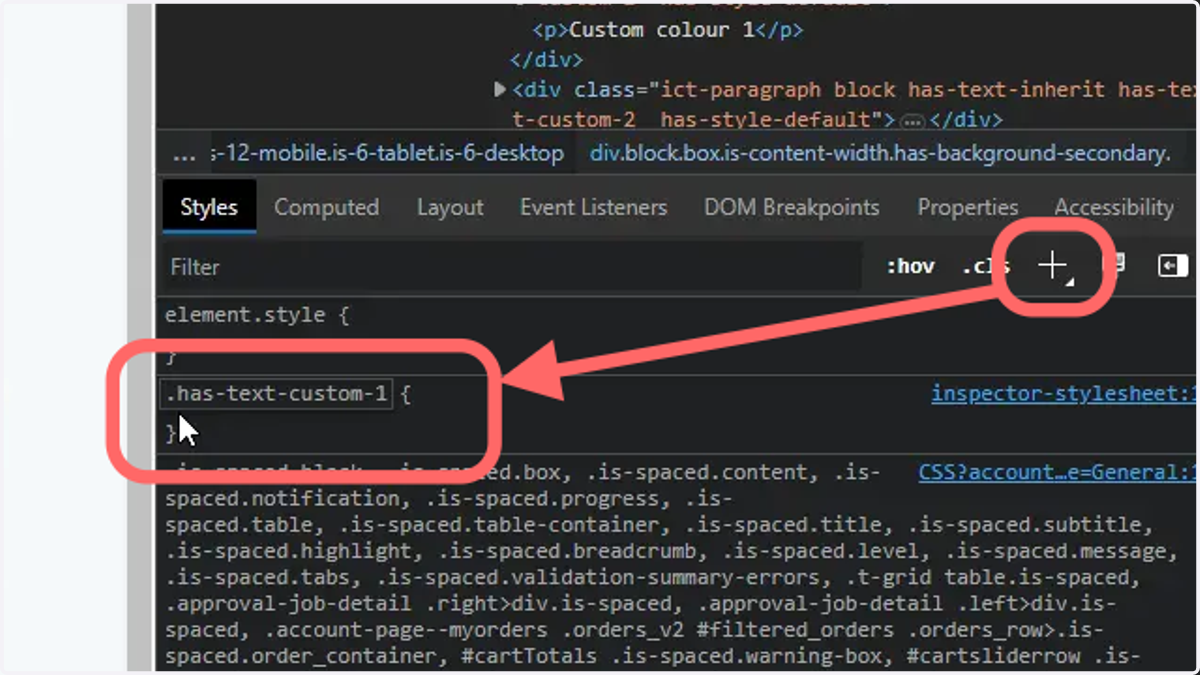Image resolution: width=1200 pixels, height=675 pixels.
Task: Open the Accessibility tab
Action: (x=1114, y=207)
